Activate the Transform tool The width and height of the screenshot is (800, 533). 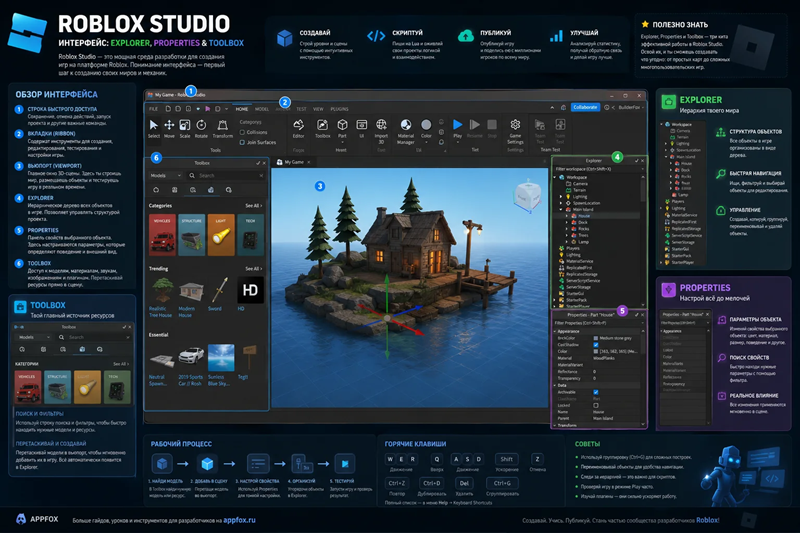tap(222, 129)
